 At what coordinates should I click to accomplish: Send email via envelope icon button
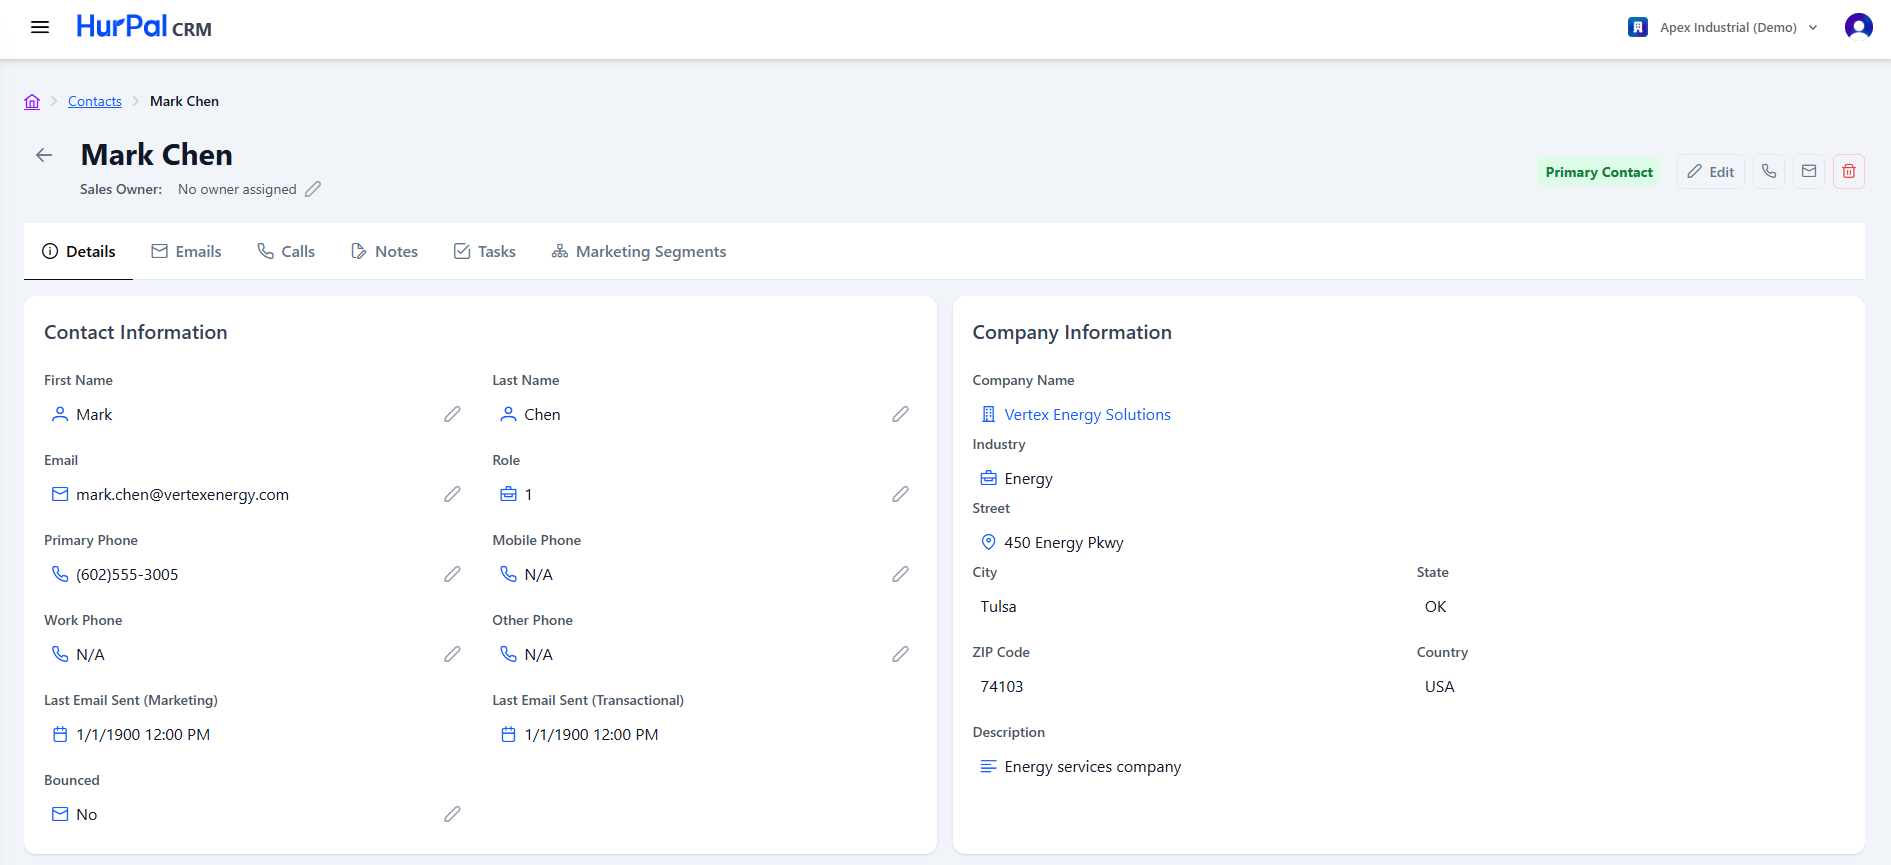coord(1809,172)
